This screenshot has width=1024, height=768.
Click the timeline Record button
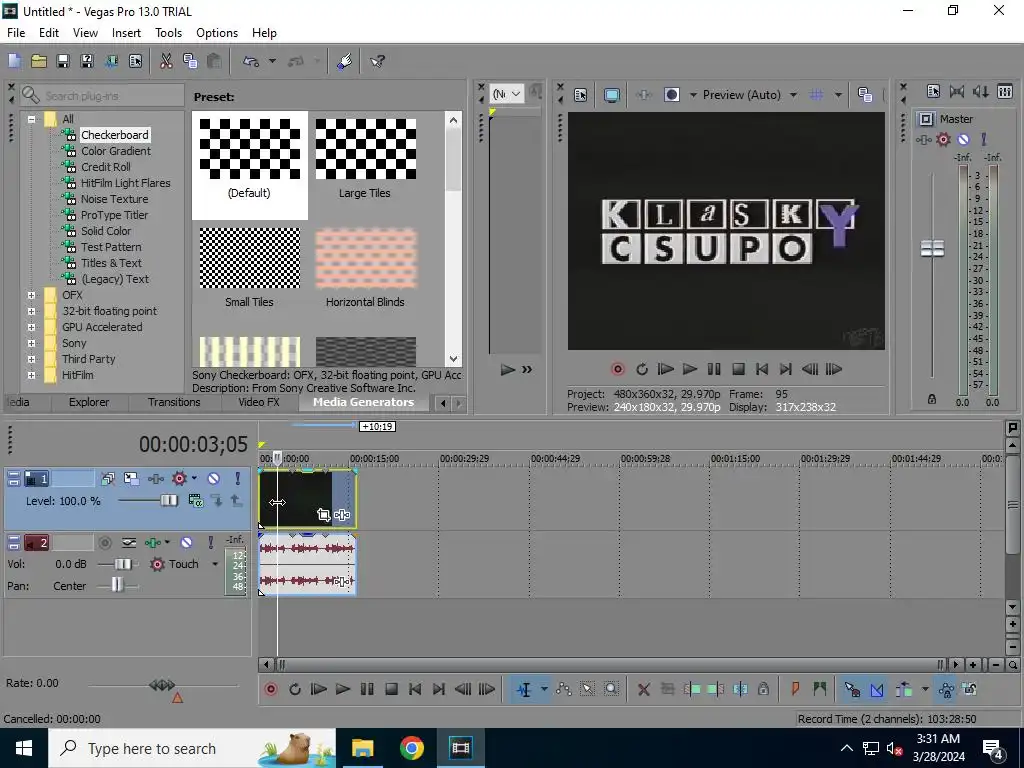(271, 689)
